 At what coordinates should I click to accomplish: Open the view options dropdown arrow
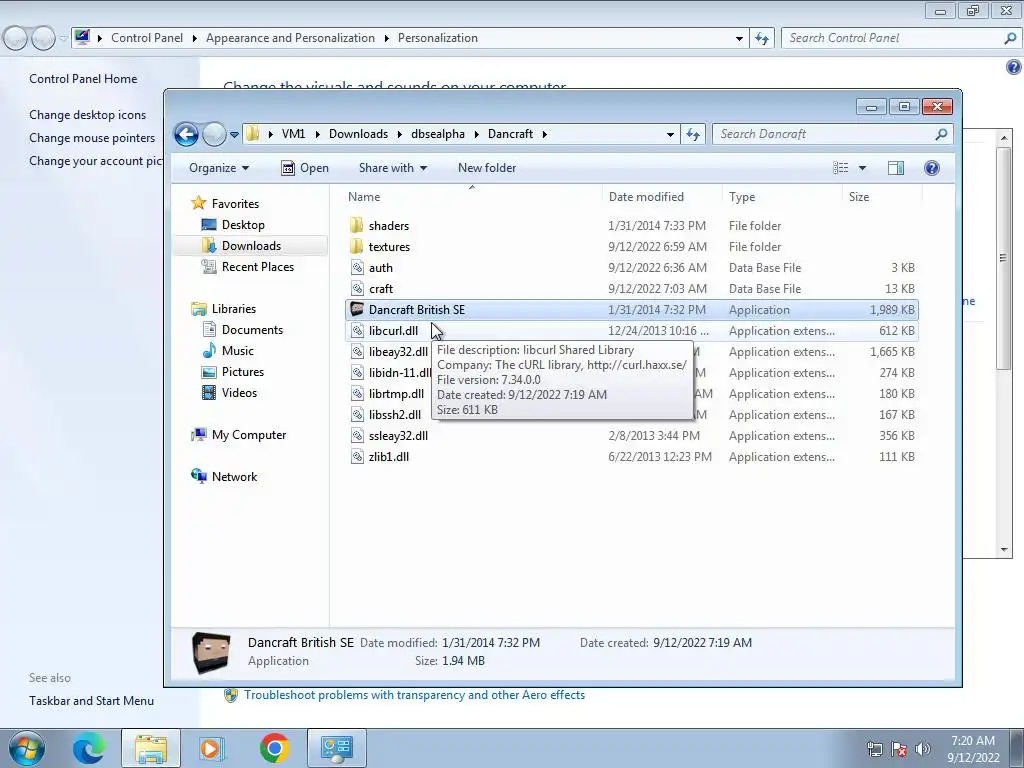click(862, 168)
